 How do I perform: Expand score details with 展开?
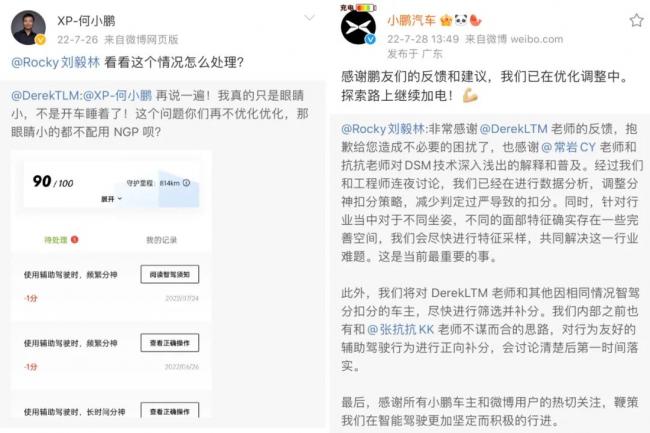tap(112, 199)
